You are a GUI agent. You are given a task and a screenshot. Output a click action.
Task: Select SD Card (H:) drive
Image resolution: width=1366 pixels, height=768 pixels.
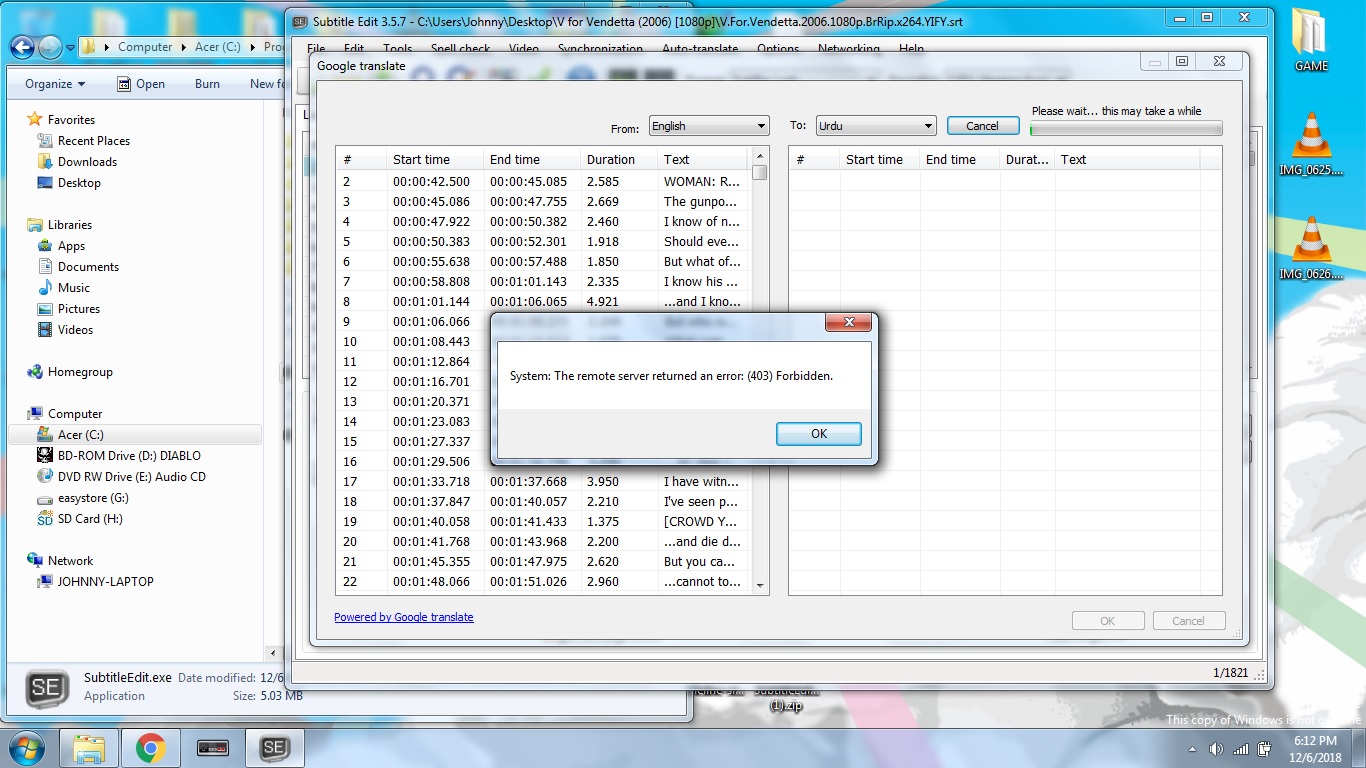tap(90, 519)
